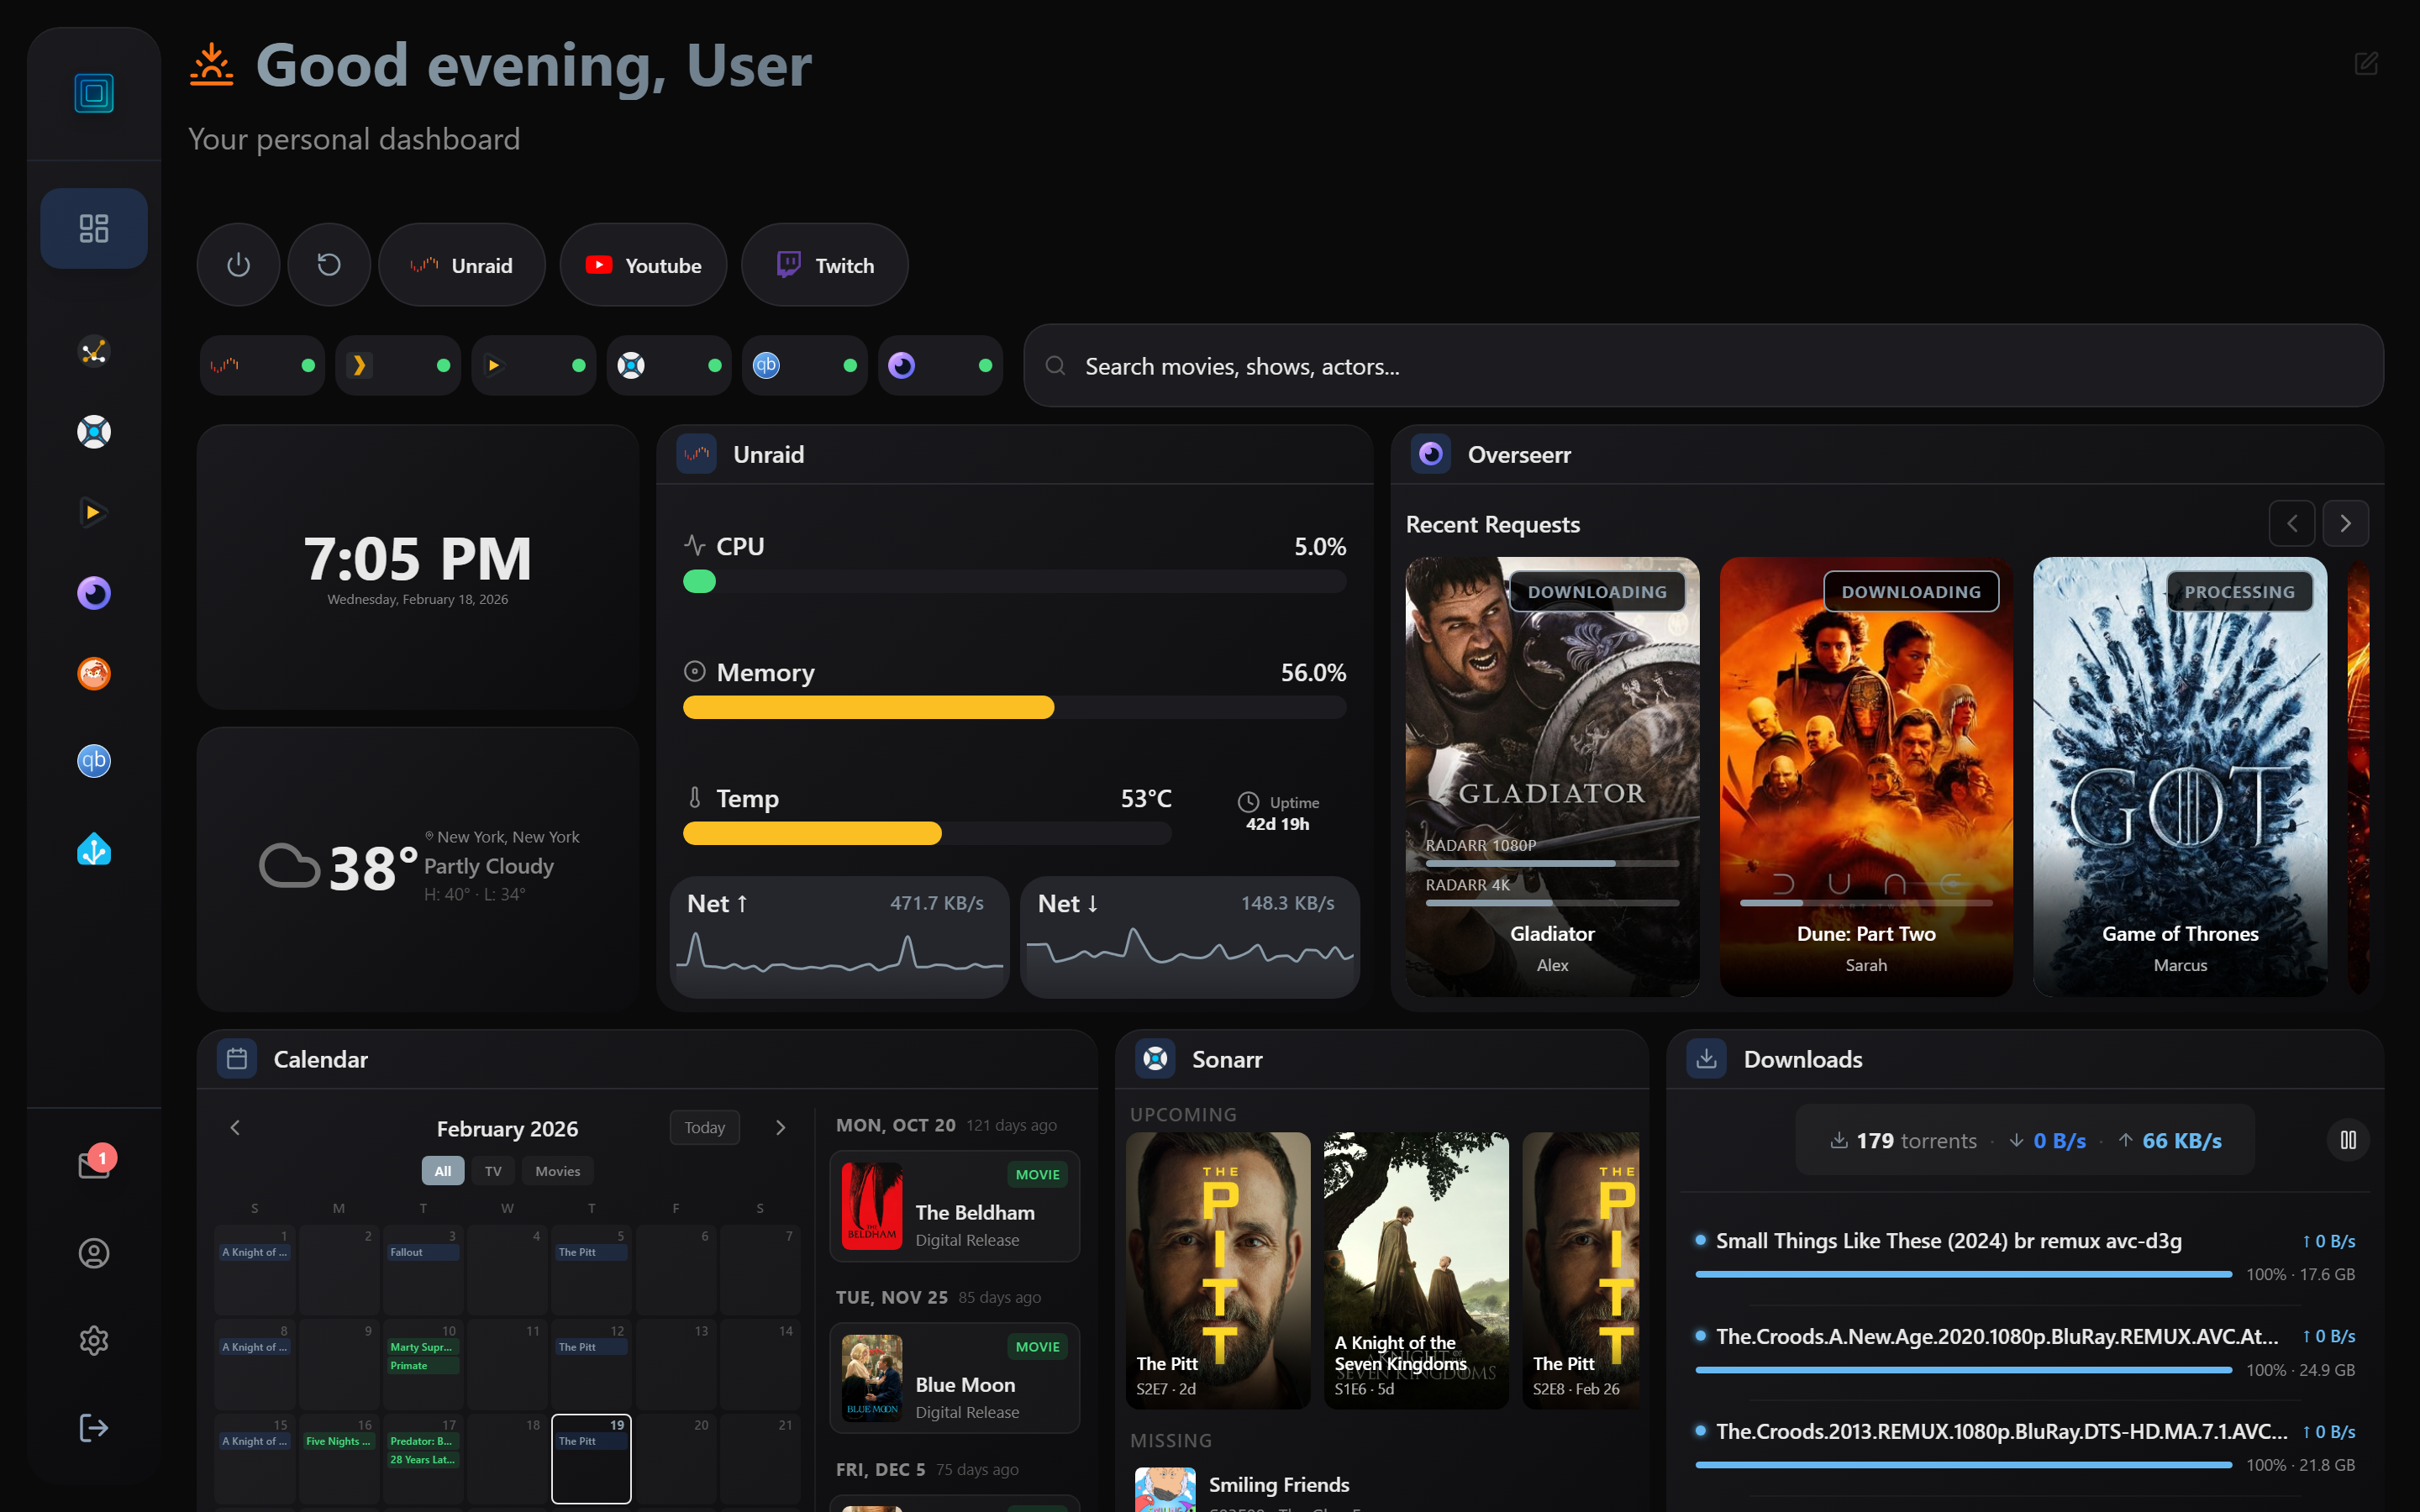Select the TV calendar filter
Screen dimensions: 2420x1512
493,1171
